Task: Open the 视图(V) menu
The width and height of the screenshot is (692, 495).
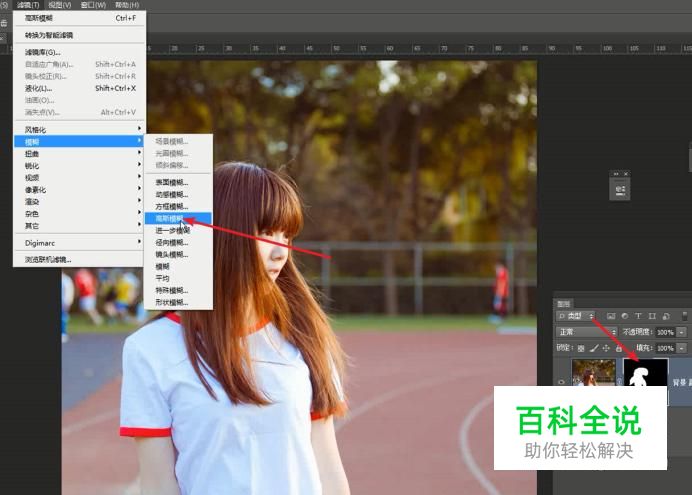Action: click(60, 5)
